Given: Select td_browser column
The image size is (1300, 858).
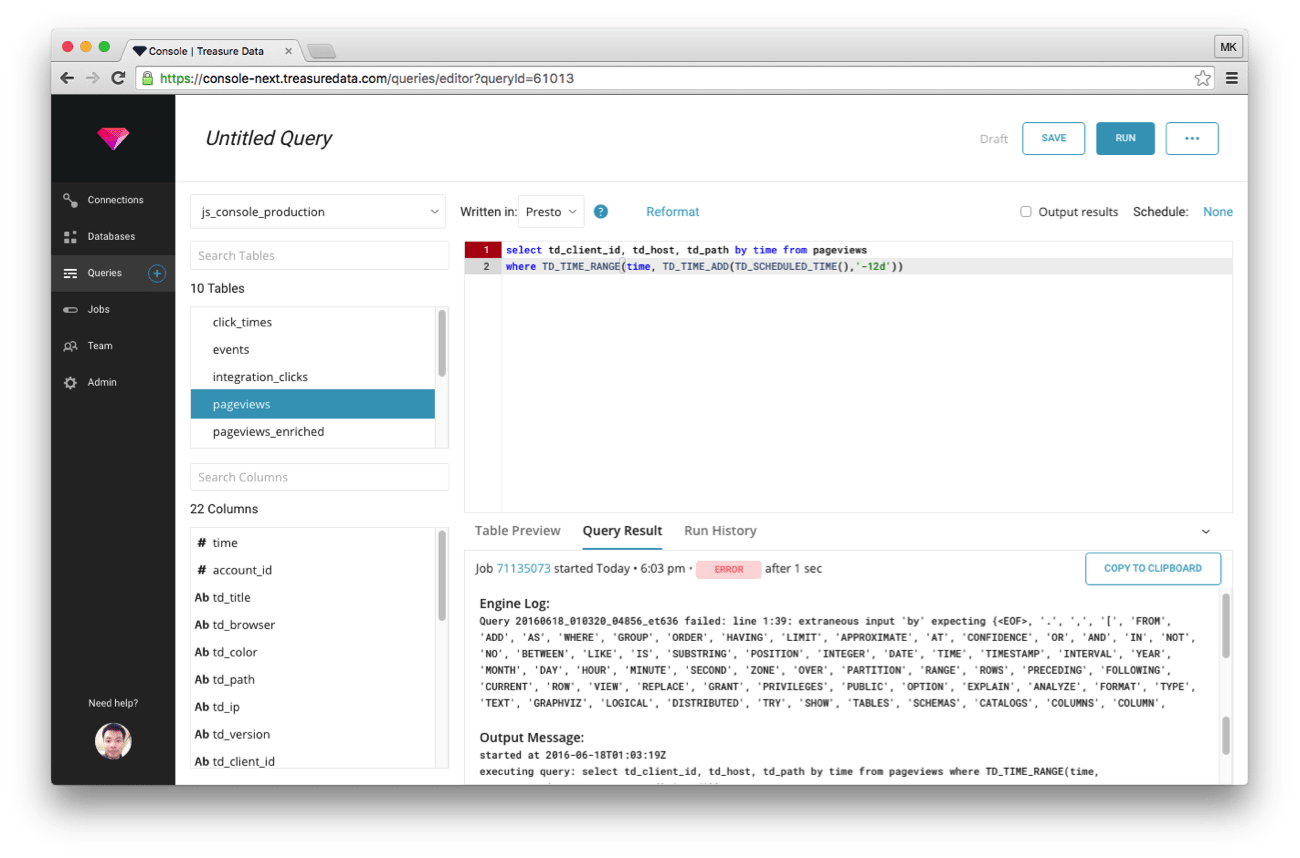Looking at the screenshot, I should (x=312, y=625).
